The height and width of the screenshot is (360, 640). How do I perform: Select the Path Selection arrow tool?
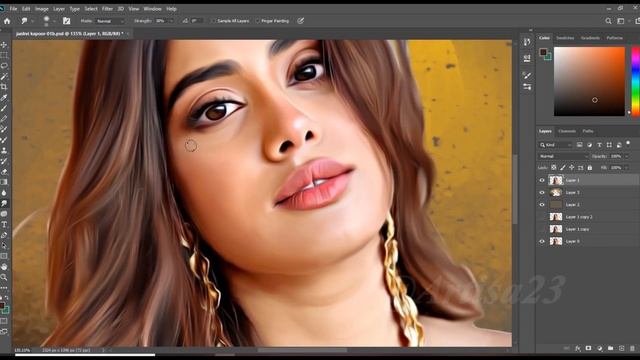coord(4,246)
